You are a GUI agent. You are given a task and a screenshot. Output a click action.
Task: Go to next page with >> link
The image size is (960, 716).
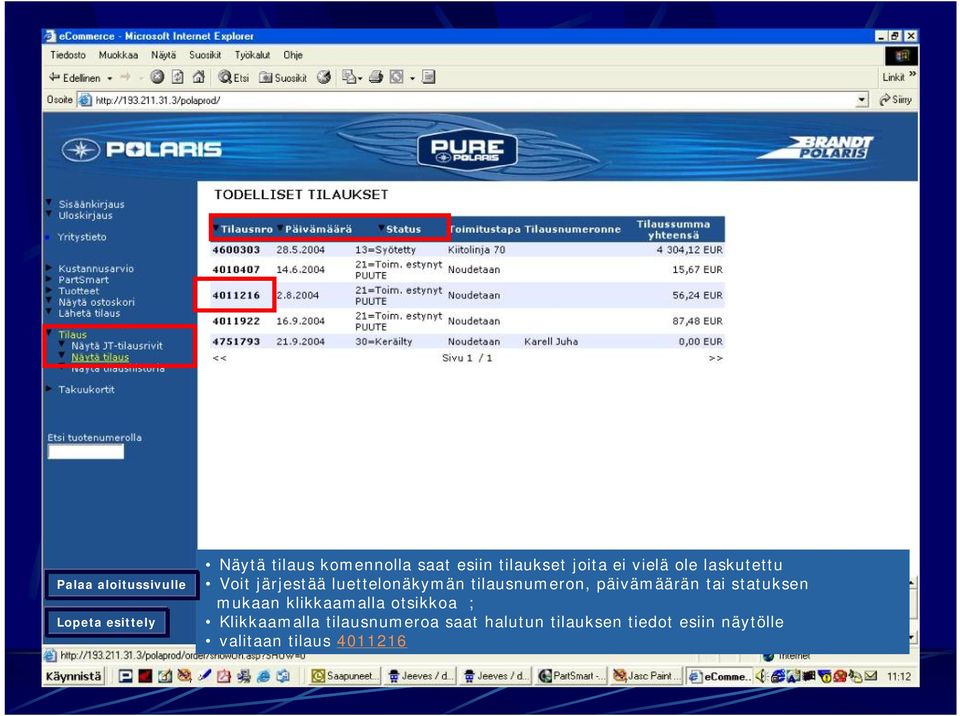click(x=716, y=358)
